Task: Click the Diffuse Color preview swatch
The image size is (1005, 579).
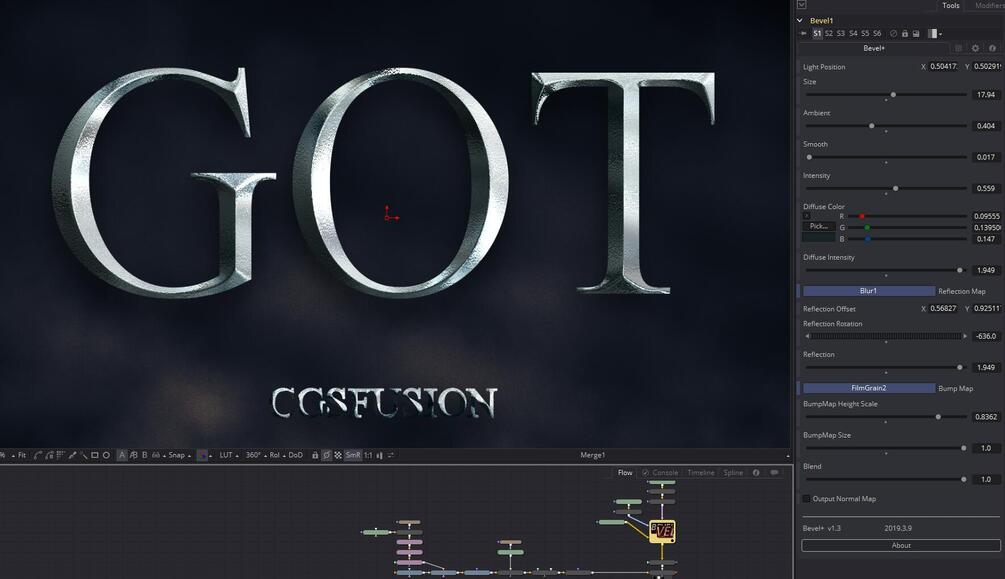Action: tap(818, 238)
